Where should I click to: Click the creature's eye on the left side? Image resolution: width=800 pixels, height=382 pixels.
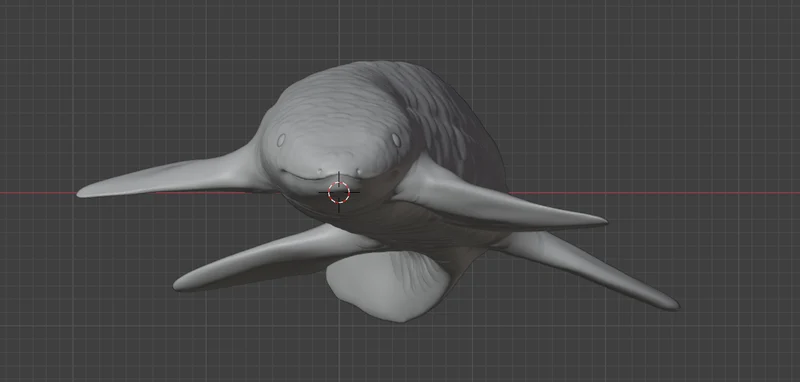click(x=281, y=140)
